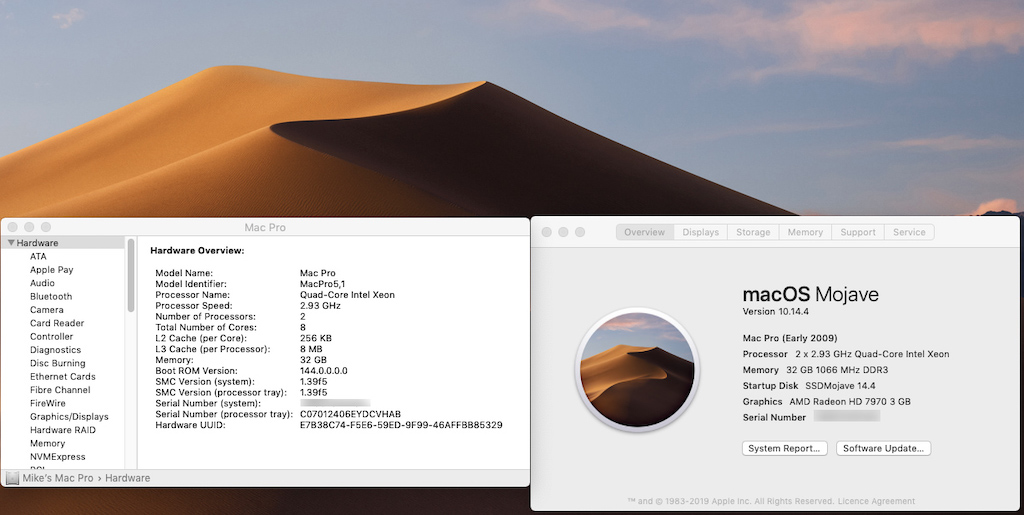Close the Mac Pro System Report window

click(12, 227)
